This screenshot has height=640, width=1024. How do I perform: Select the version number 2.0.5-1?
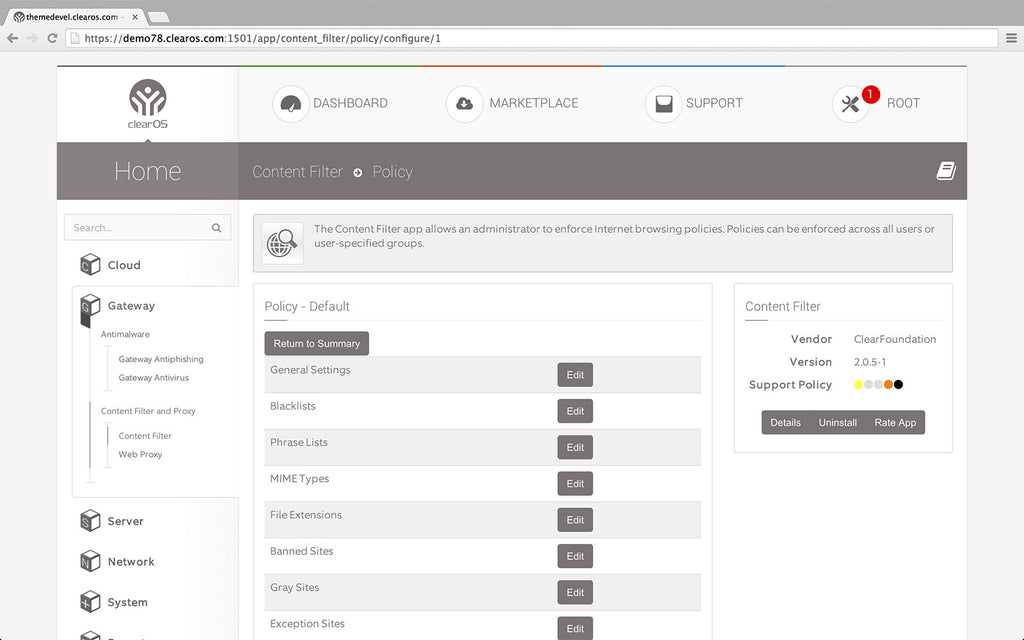[870, 362]
